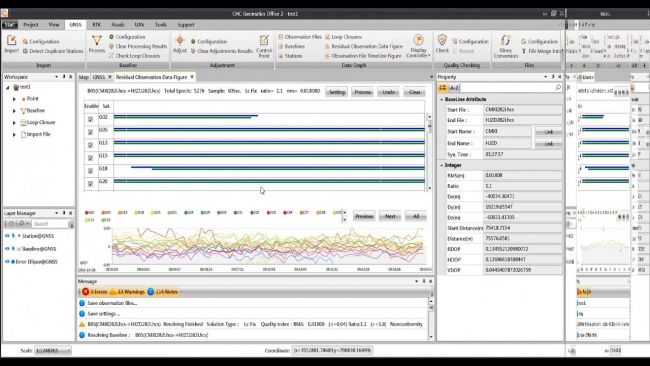Screen dimensions: 650x366
Task: Toggle the G13 satellite checkbox
Action: click(90, 145)
